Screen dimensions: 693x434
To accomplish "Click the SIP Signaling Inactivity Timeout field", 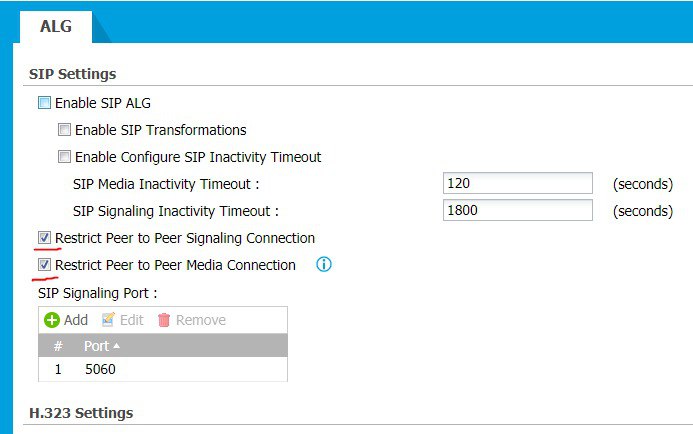I will [x=517, y=211].
